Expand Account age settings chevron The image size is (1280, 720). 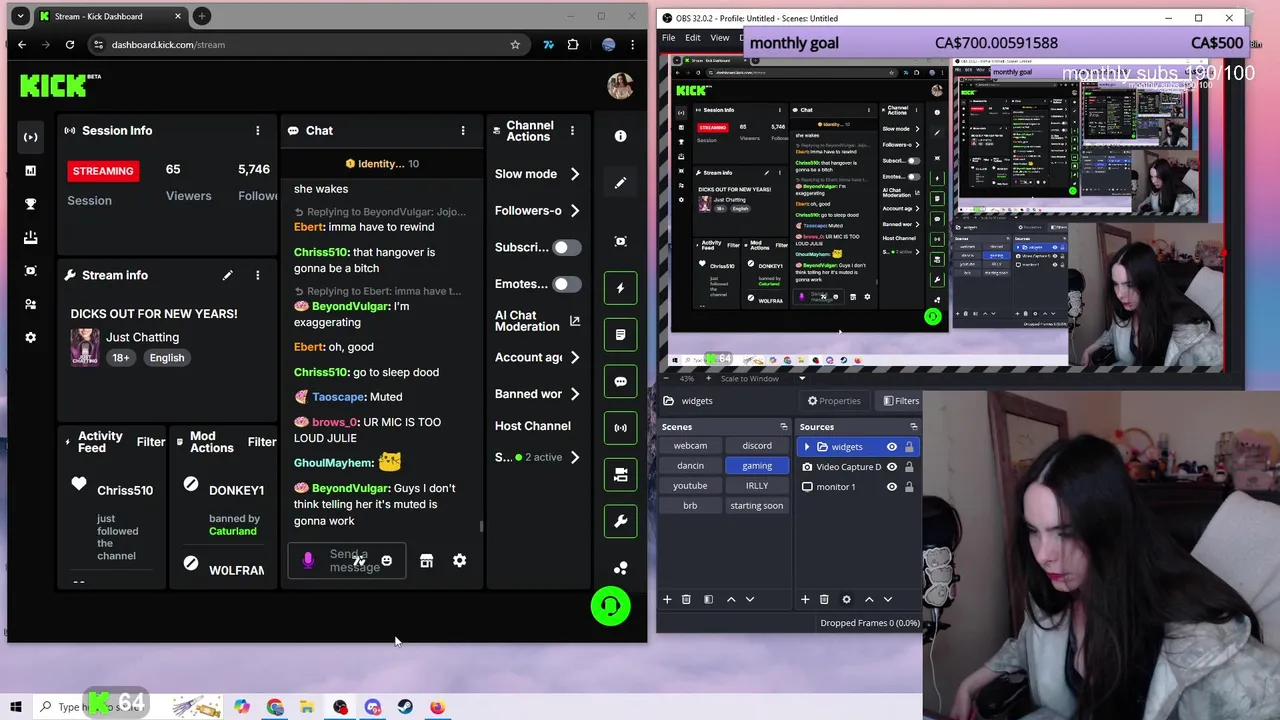coord(574,357)
